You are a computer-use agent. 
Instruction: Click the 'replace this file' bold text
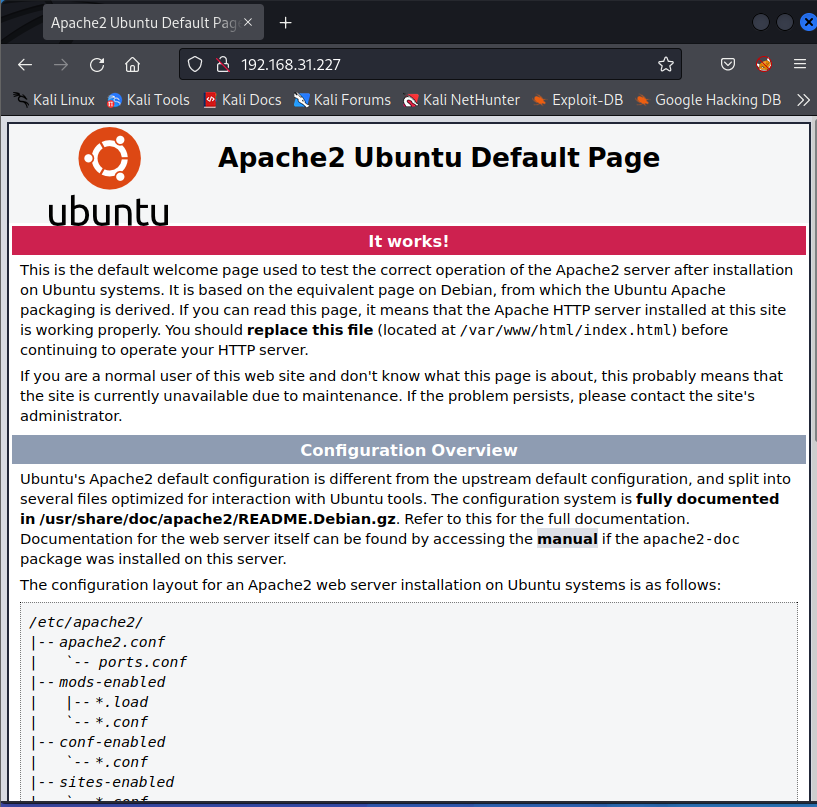point(310,330)
